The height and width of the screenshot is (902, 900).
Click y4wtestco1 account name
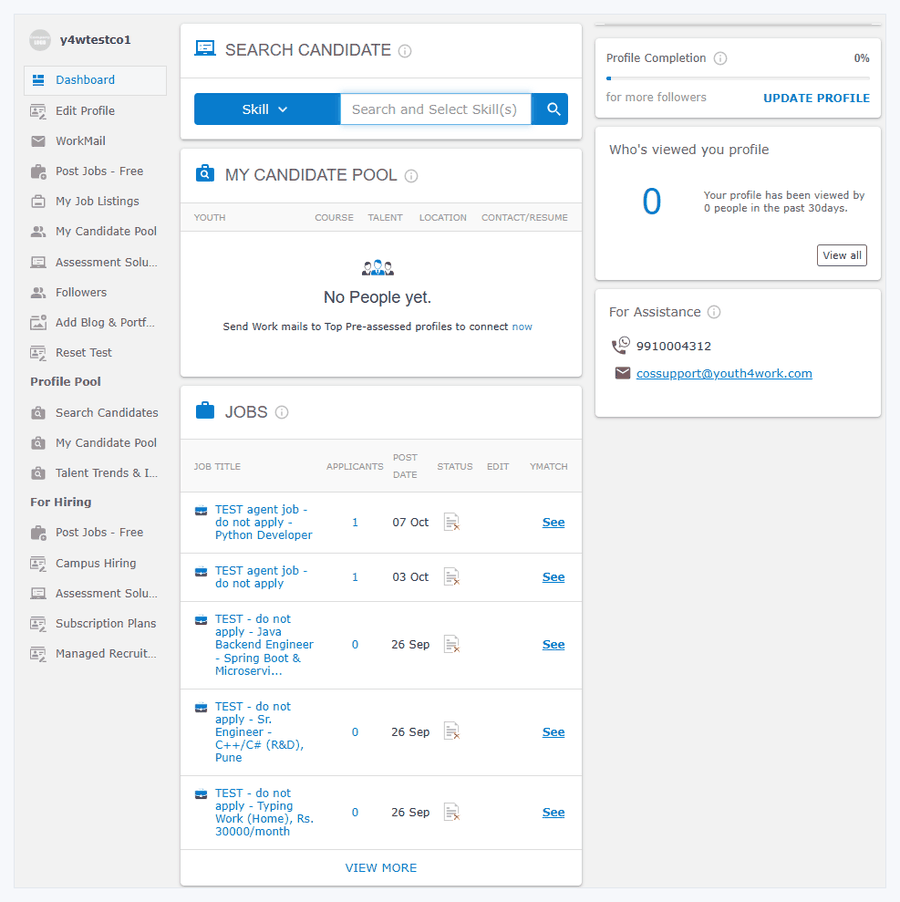[95, 40]
